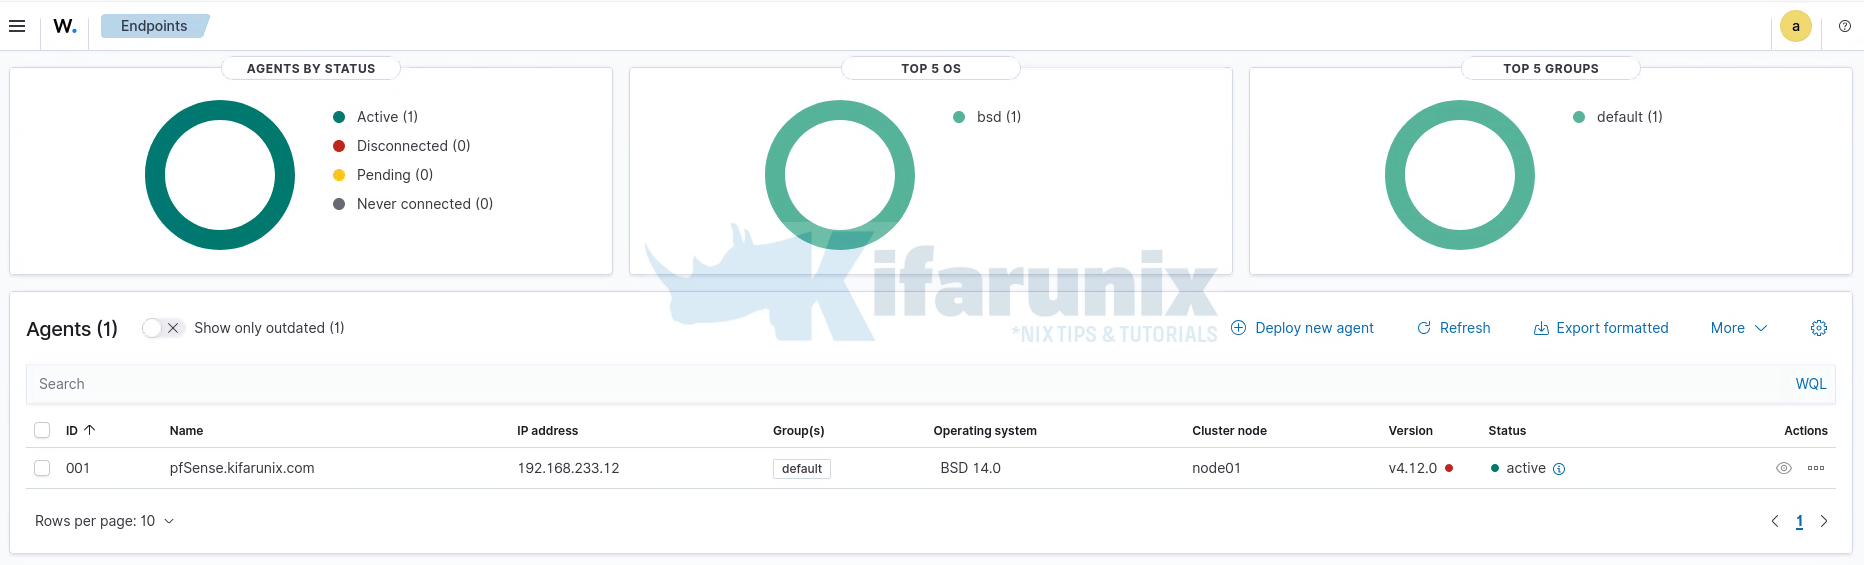Click the Top 5 OS donut chart
This screenshot has height=565, width=1864.
[840, 175]
